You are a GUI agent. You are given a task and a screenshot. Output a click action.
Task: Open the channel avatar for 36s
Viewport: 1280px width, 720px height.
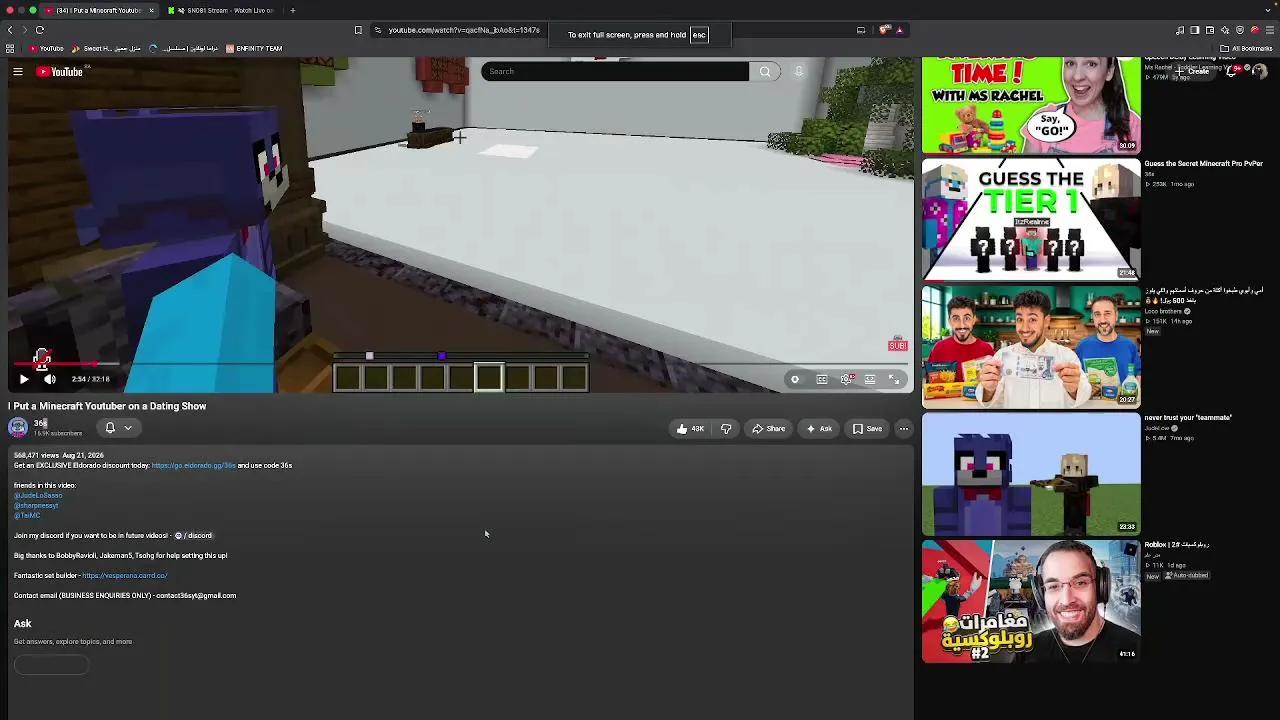[18, 428]
